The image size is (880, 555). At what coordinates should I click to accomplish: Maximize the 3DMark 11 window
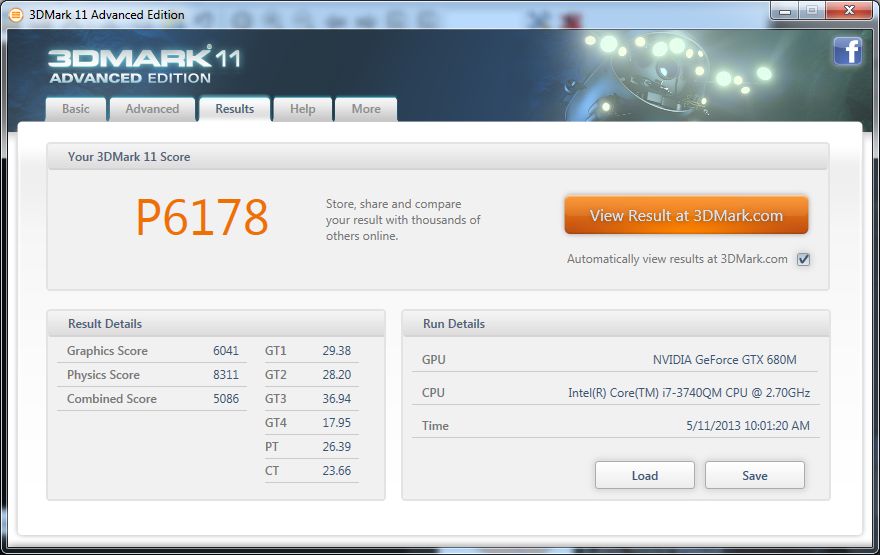point(812,11)
